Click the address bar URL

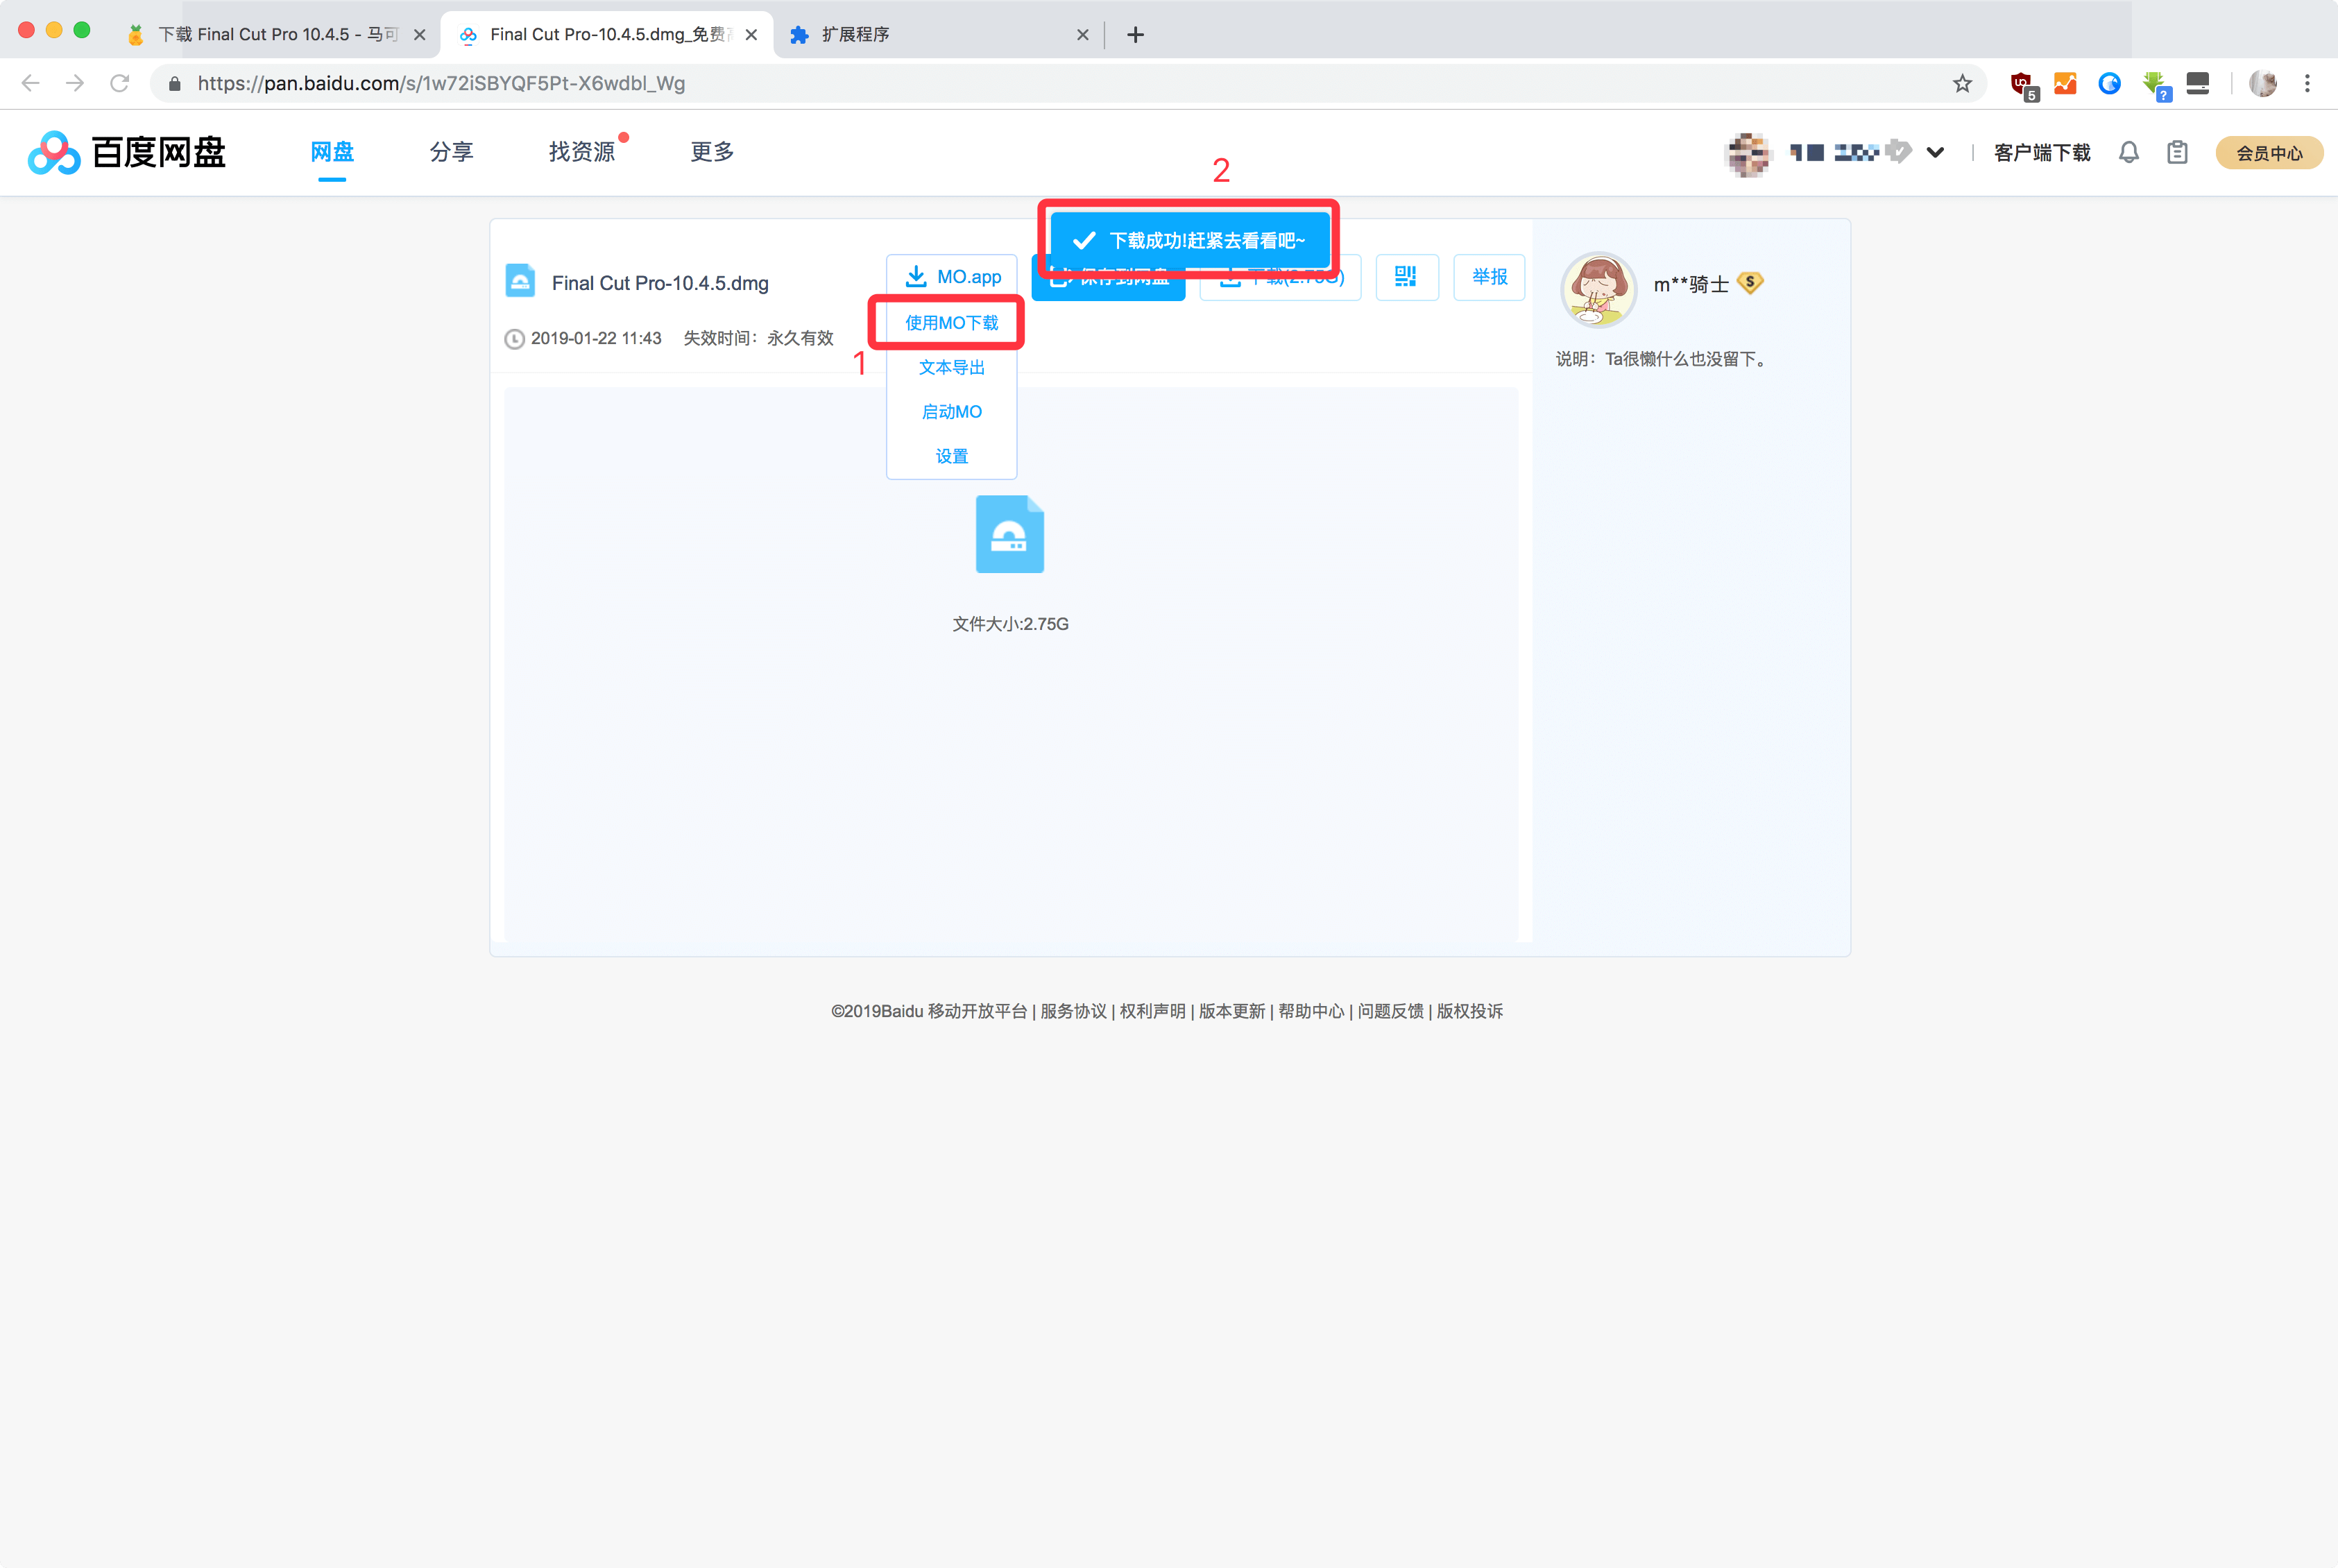pos(441,83)
